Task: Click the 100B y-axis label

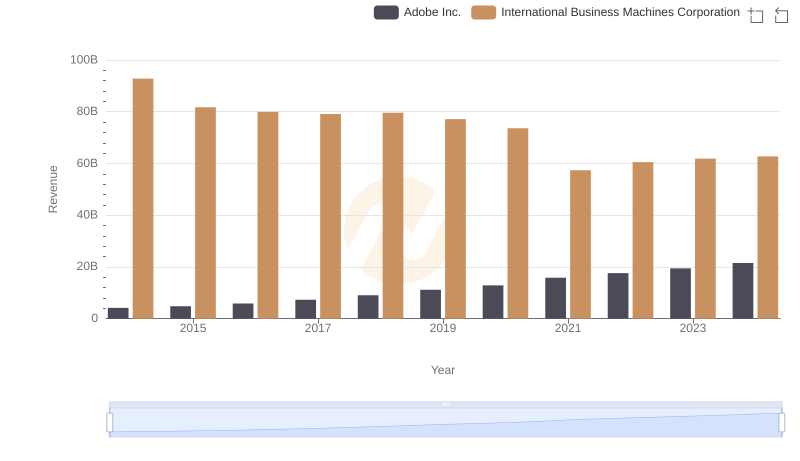Action: click(84, 60)
